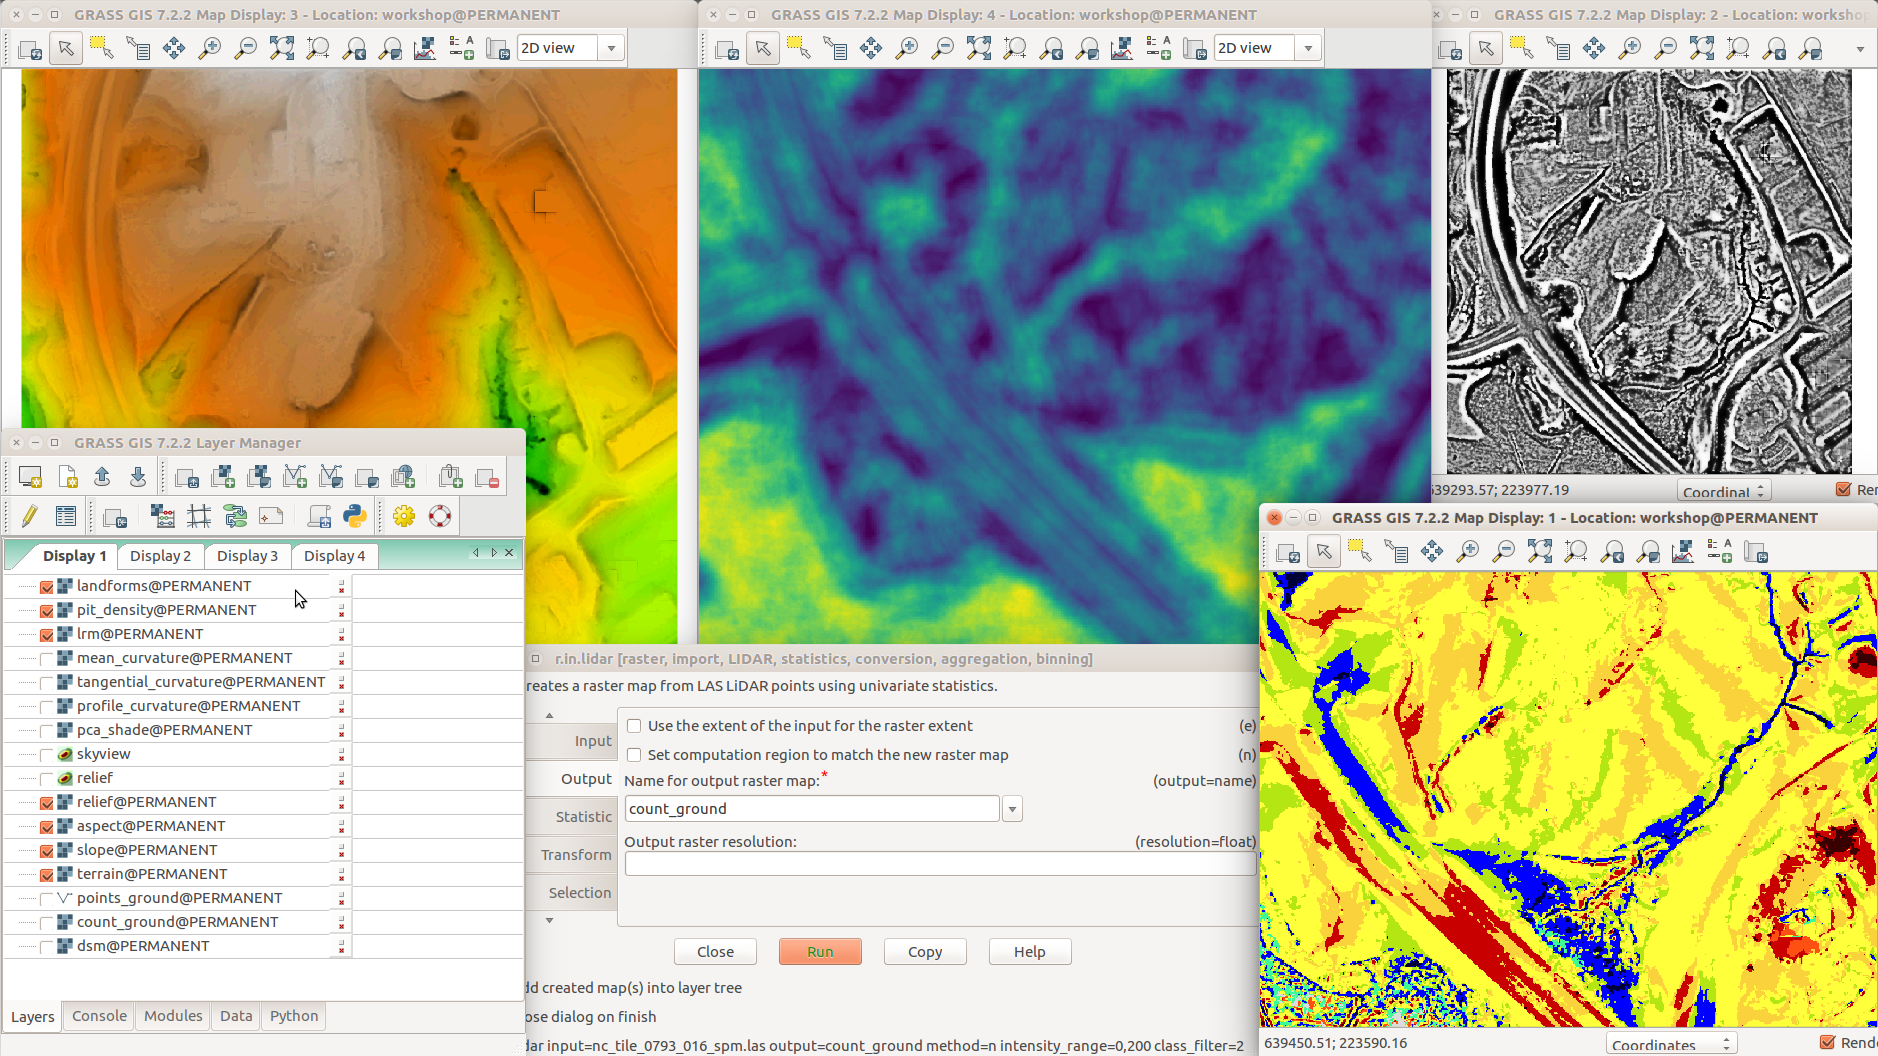Open output raster name dropdown arrow
This screenshot has height=1056, width=1878.
(1012, 809)
